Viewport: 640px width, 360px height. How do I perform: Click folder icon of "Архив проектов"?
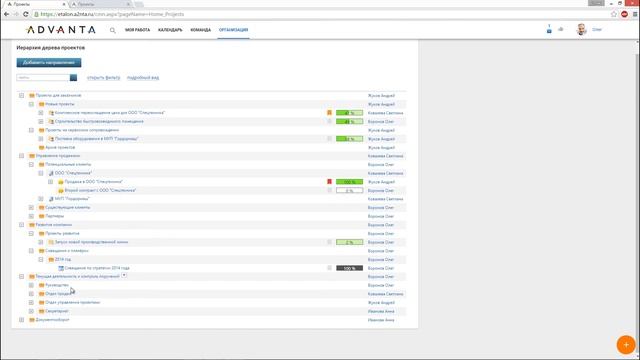41,147
